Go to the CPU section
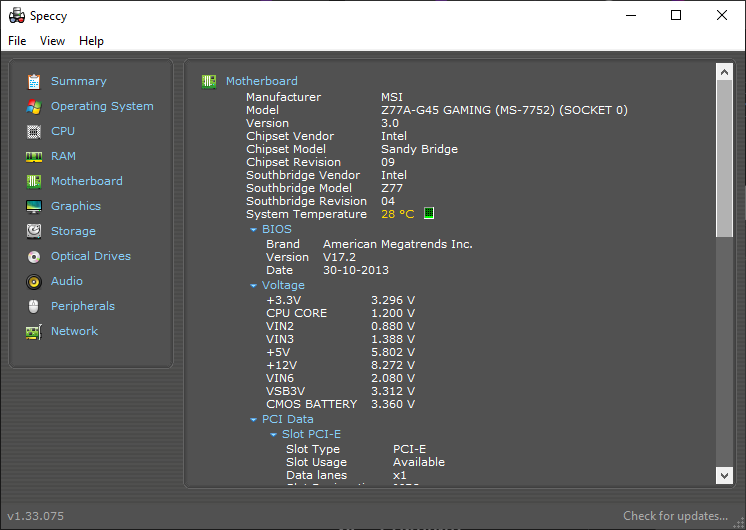 pos(63,131)
